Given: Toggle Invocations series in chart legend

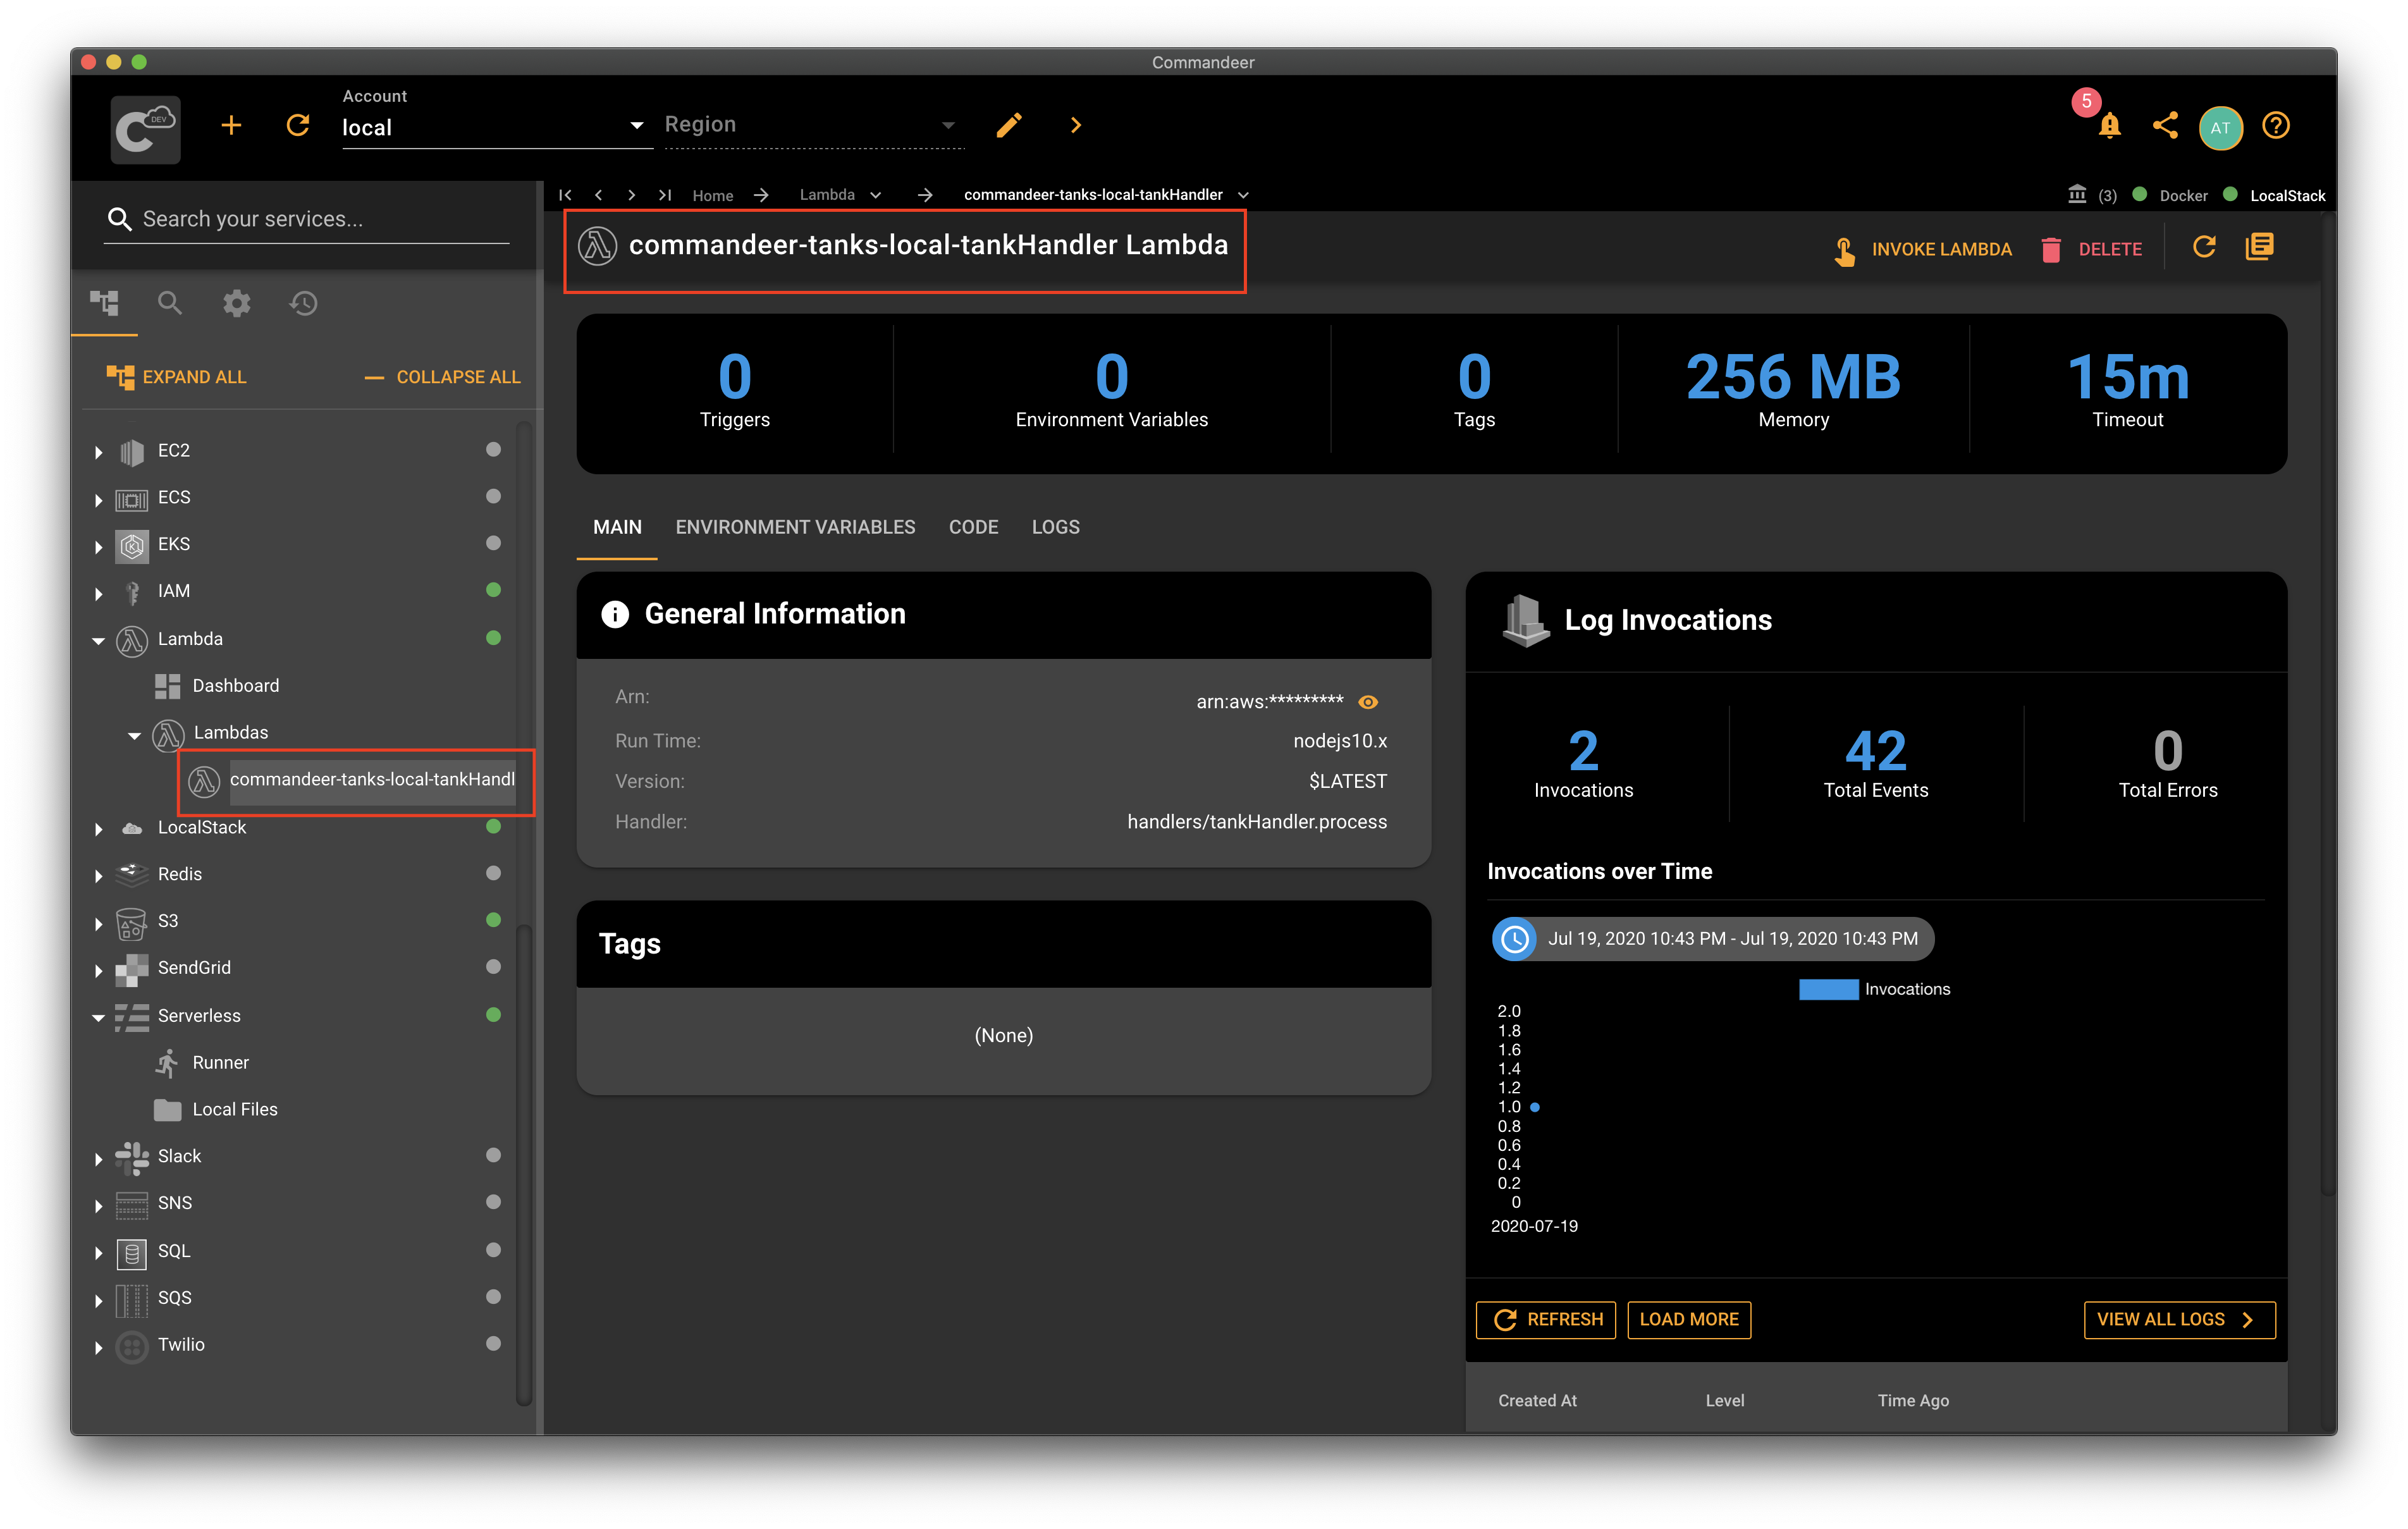Looking at the screenshot, I should 1875,989.
